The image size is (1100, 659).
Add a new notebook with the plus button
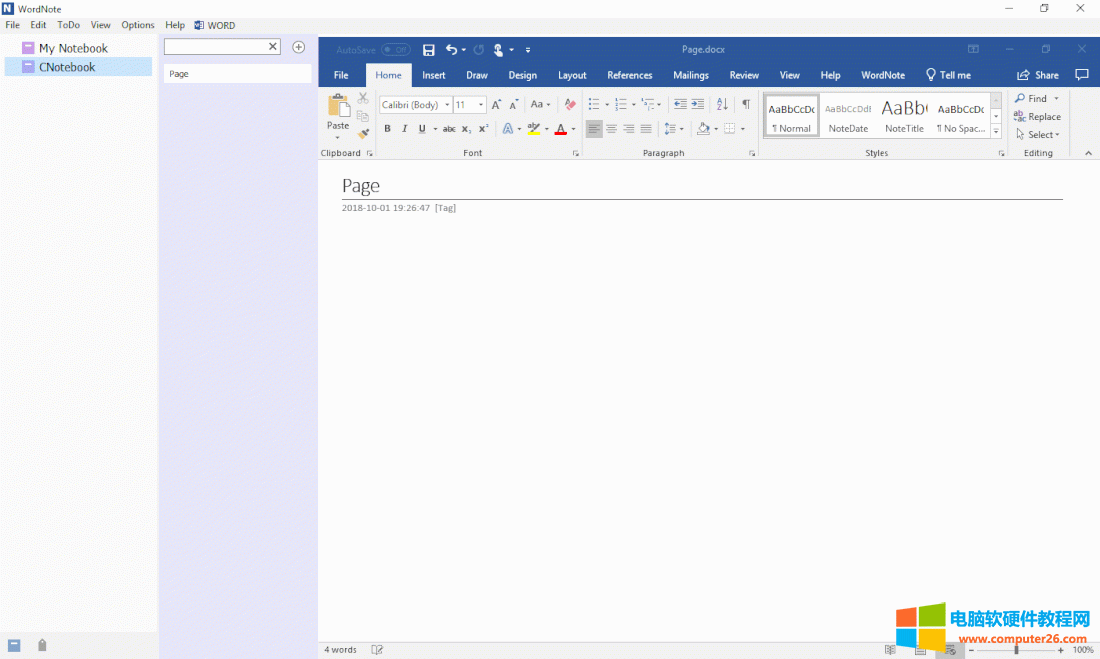click(298, 46)
